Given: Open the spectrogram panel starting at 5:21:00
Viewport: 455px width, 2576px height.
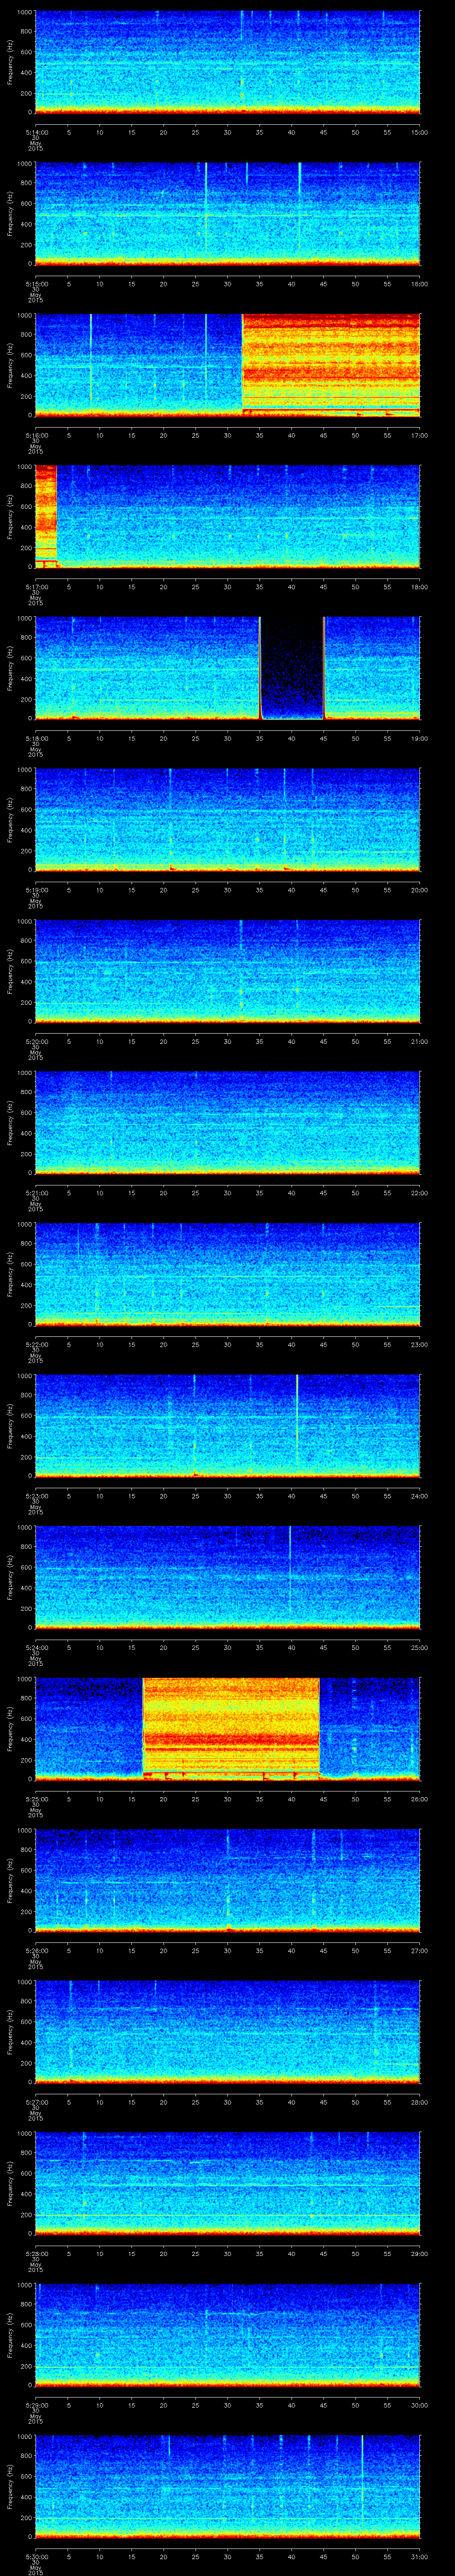Looking at the screenshot, I should (228, 1122).
